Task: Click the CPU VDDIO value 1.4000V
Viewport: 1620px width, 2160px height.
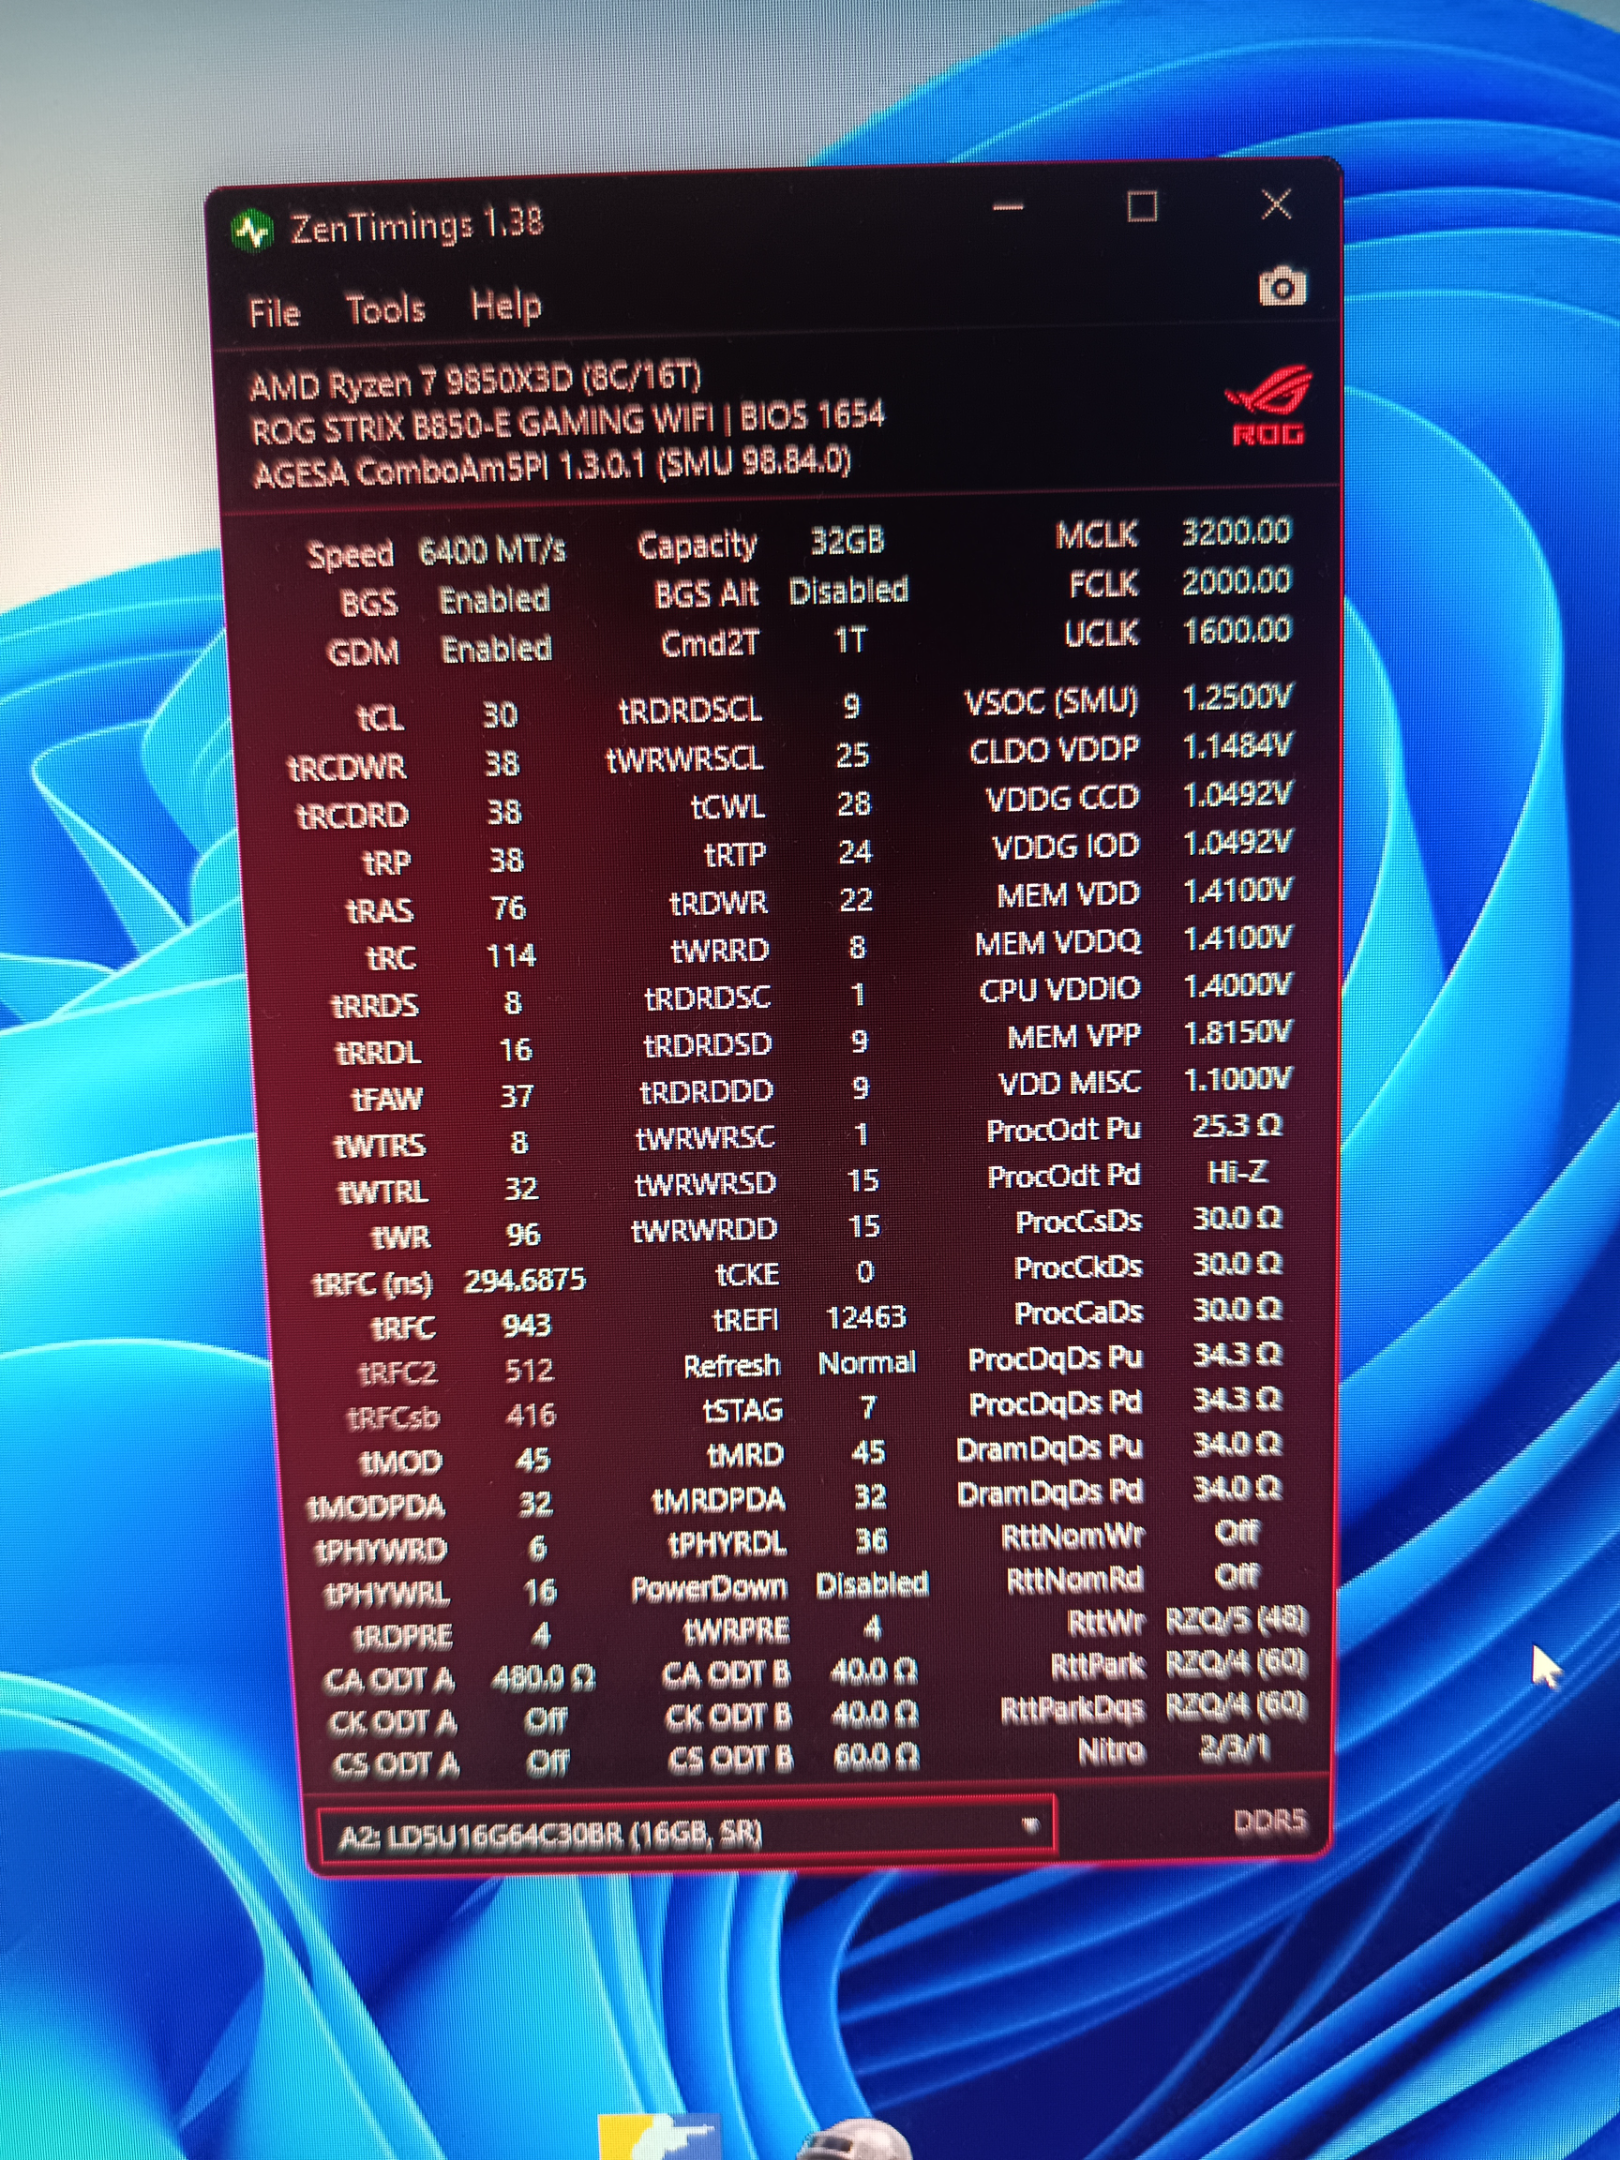Action: (1238, 986)
